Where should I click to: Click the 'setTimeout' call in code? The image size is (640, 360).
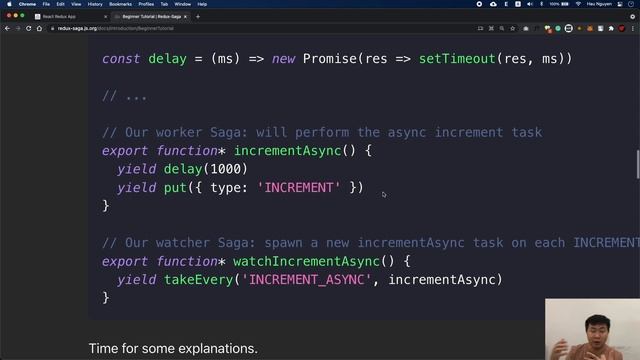(457, 59)
